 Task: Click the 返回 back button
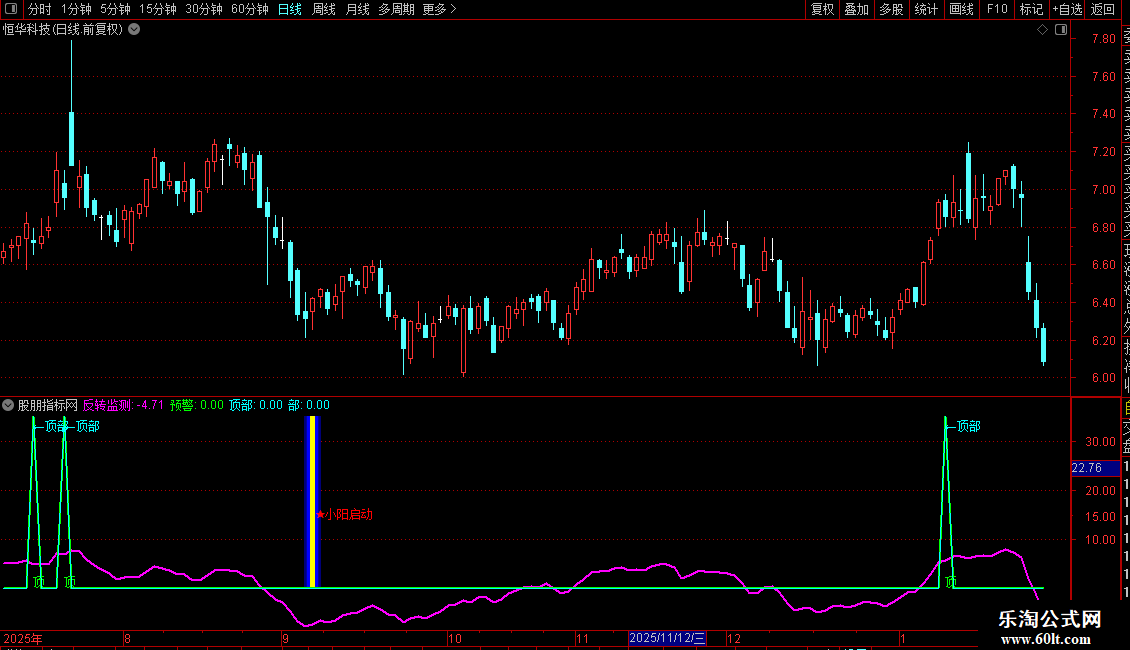click(1103, 9)
